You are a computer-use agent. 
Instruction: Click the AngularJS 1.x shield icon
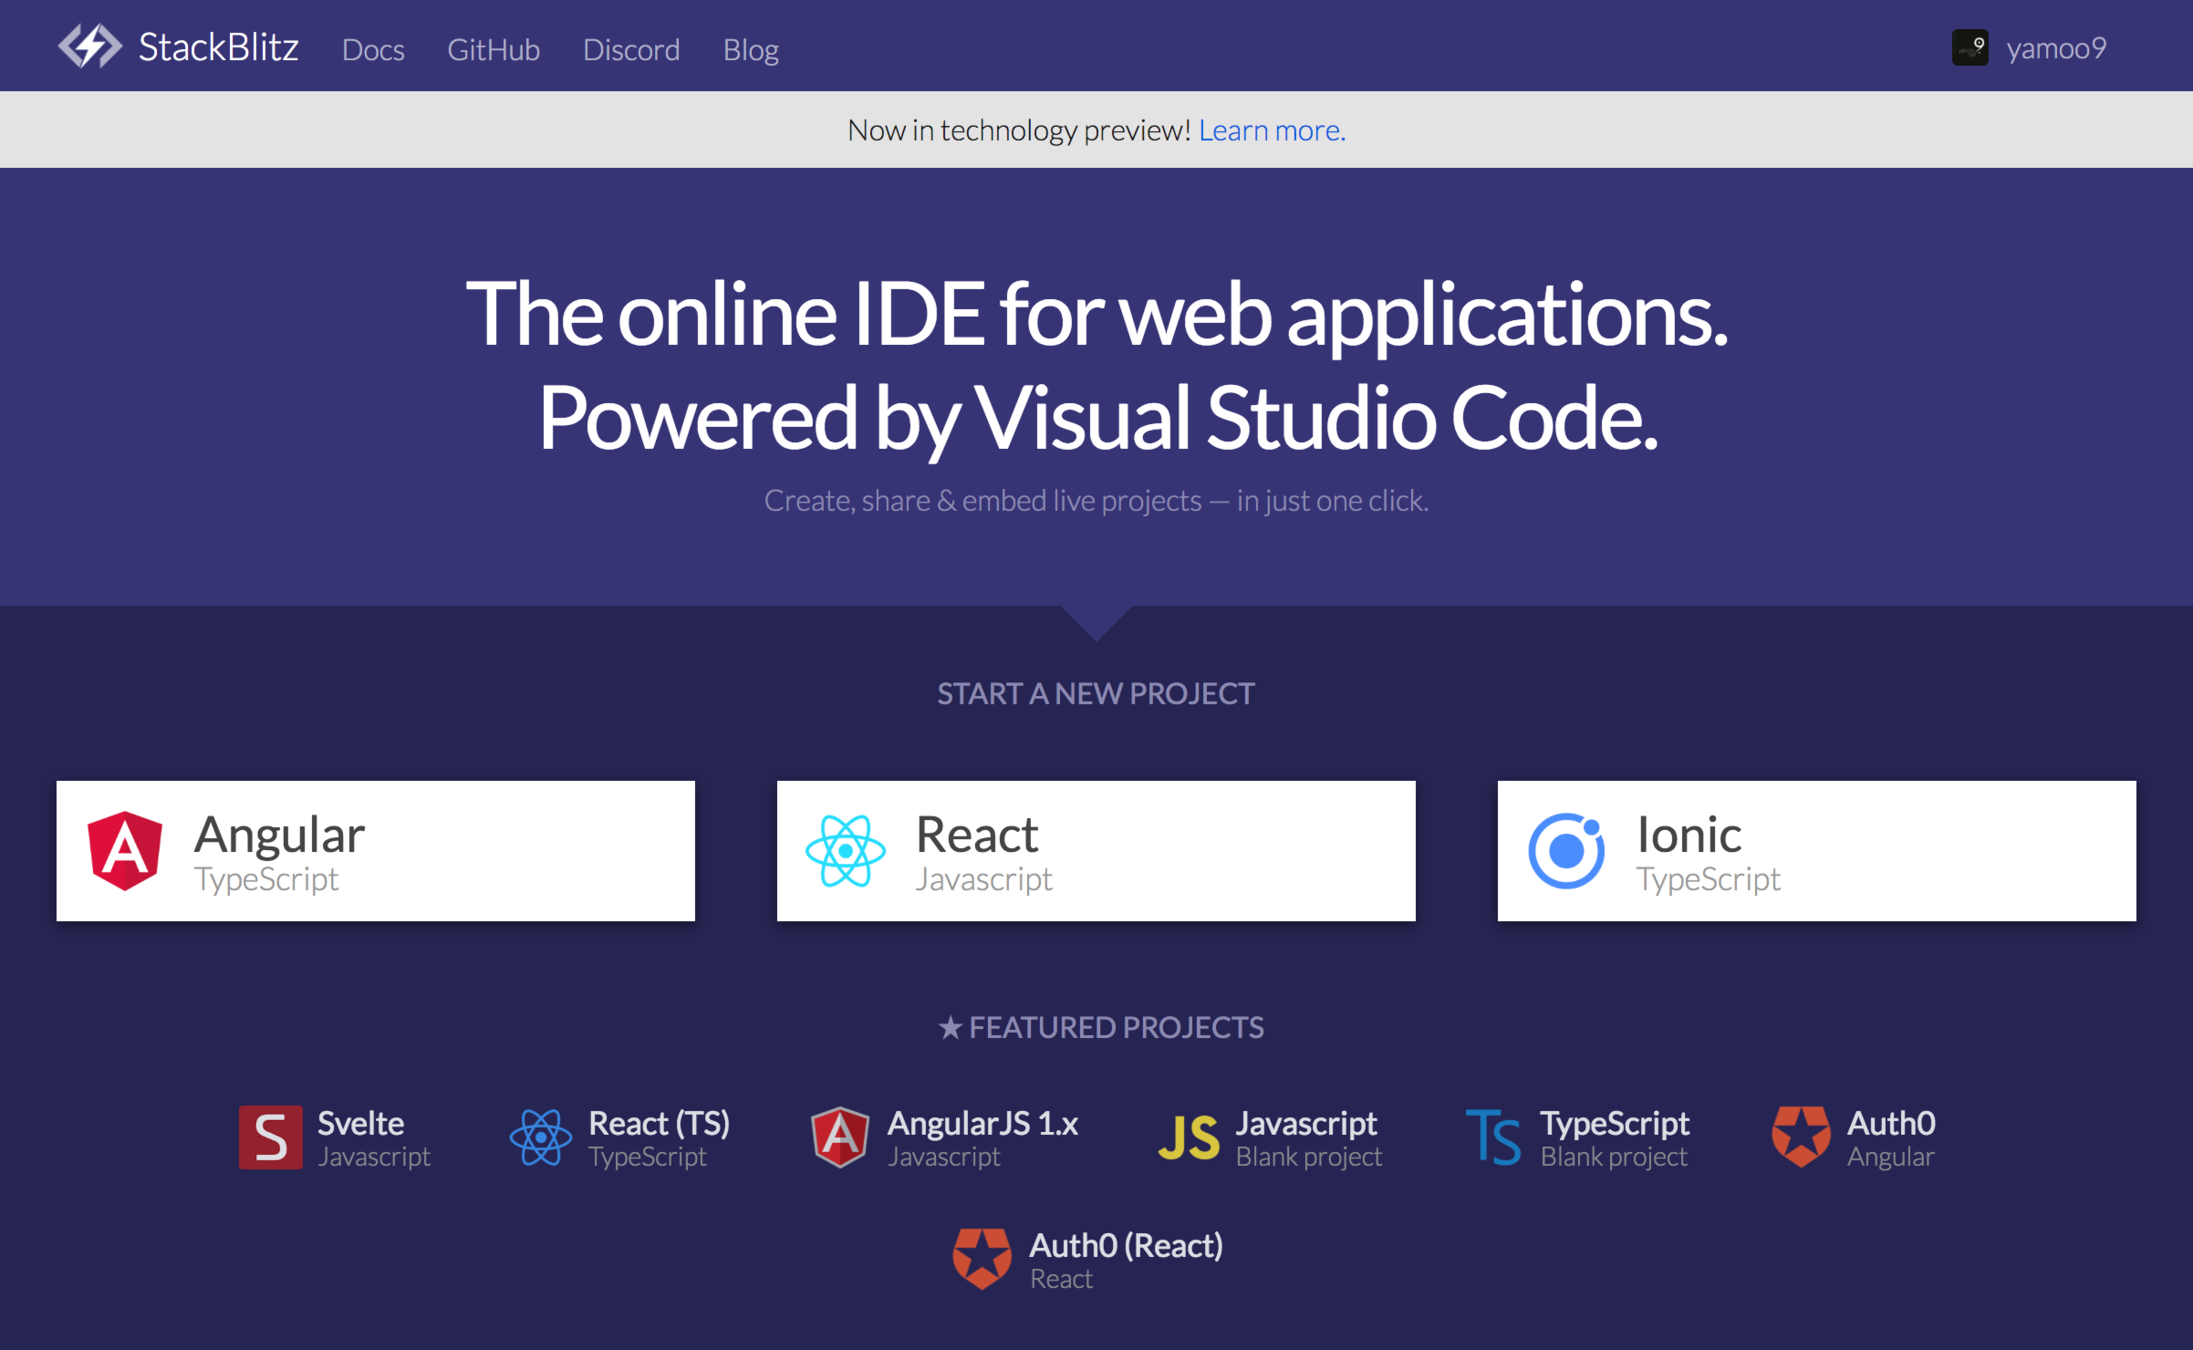coord(839,1137)
